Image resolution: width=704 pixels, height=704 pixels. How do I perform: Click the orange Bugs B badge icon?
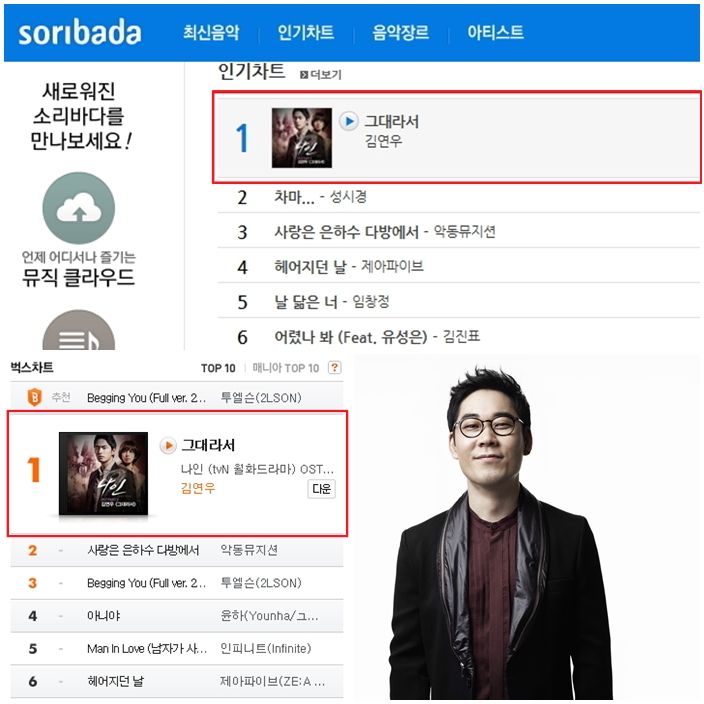click(x=35, y=397)
